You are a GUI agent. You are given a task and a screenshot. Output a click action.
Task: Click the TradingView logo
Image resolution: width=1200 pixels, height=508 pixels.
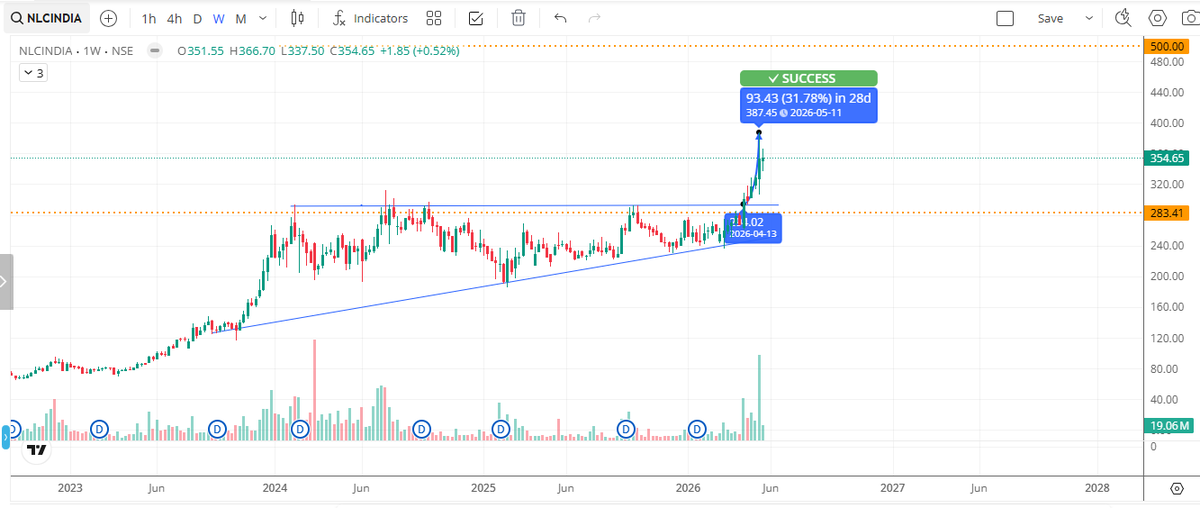[x=37, y=451]
